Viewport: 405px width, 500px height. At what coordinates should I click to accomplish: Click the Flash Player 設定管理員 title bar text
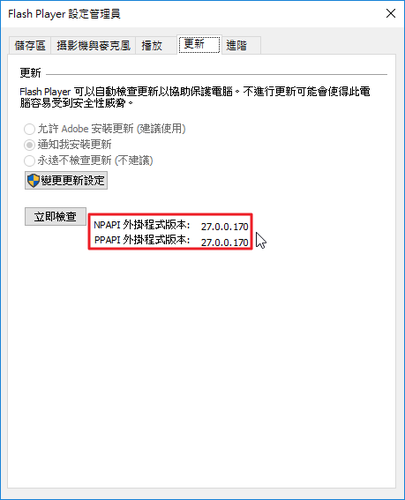(x=64, y=14)
